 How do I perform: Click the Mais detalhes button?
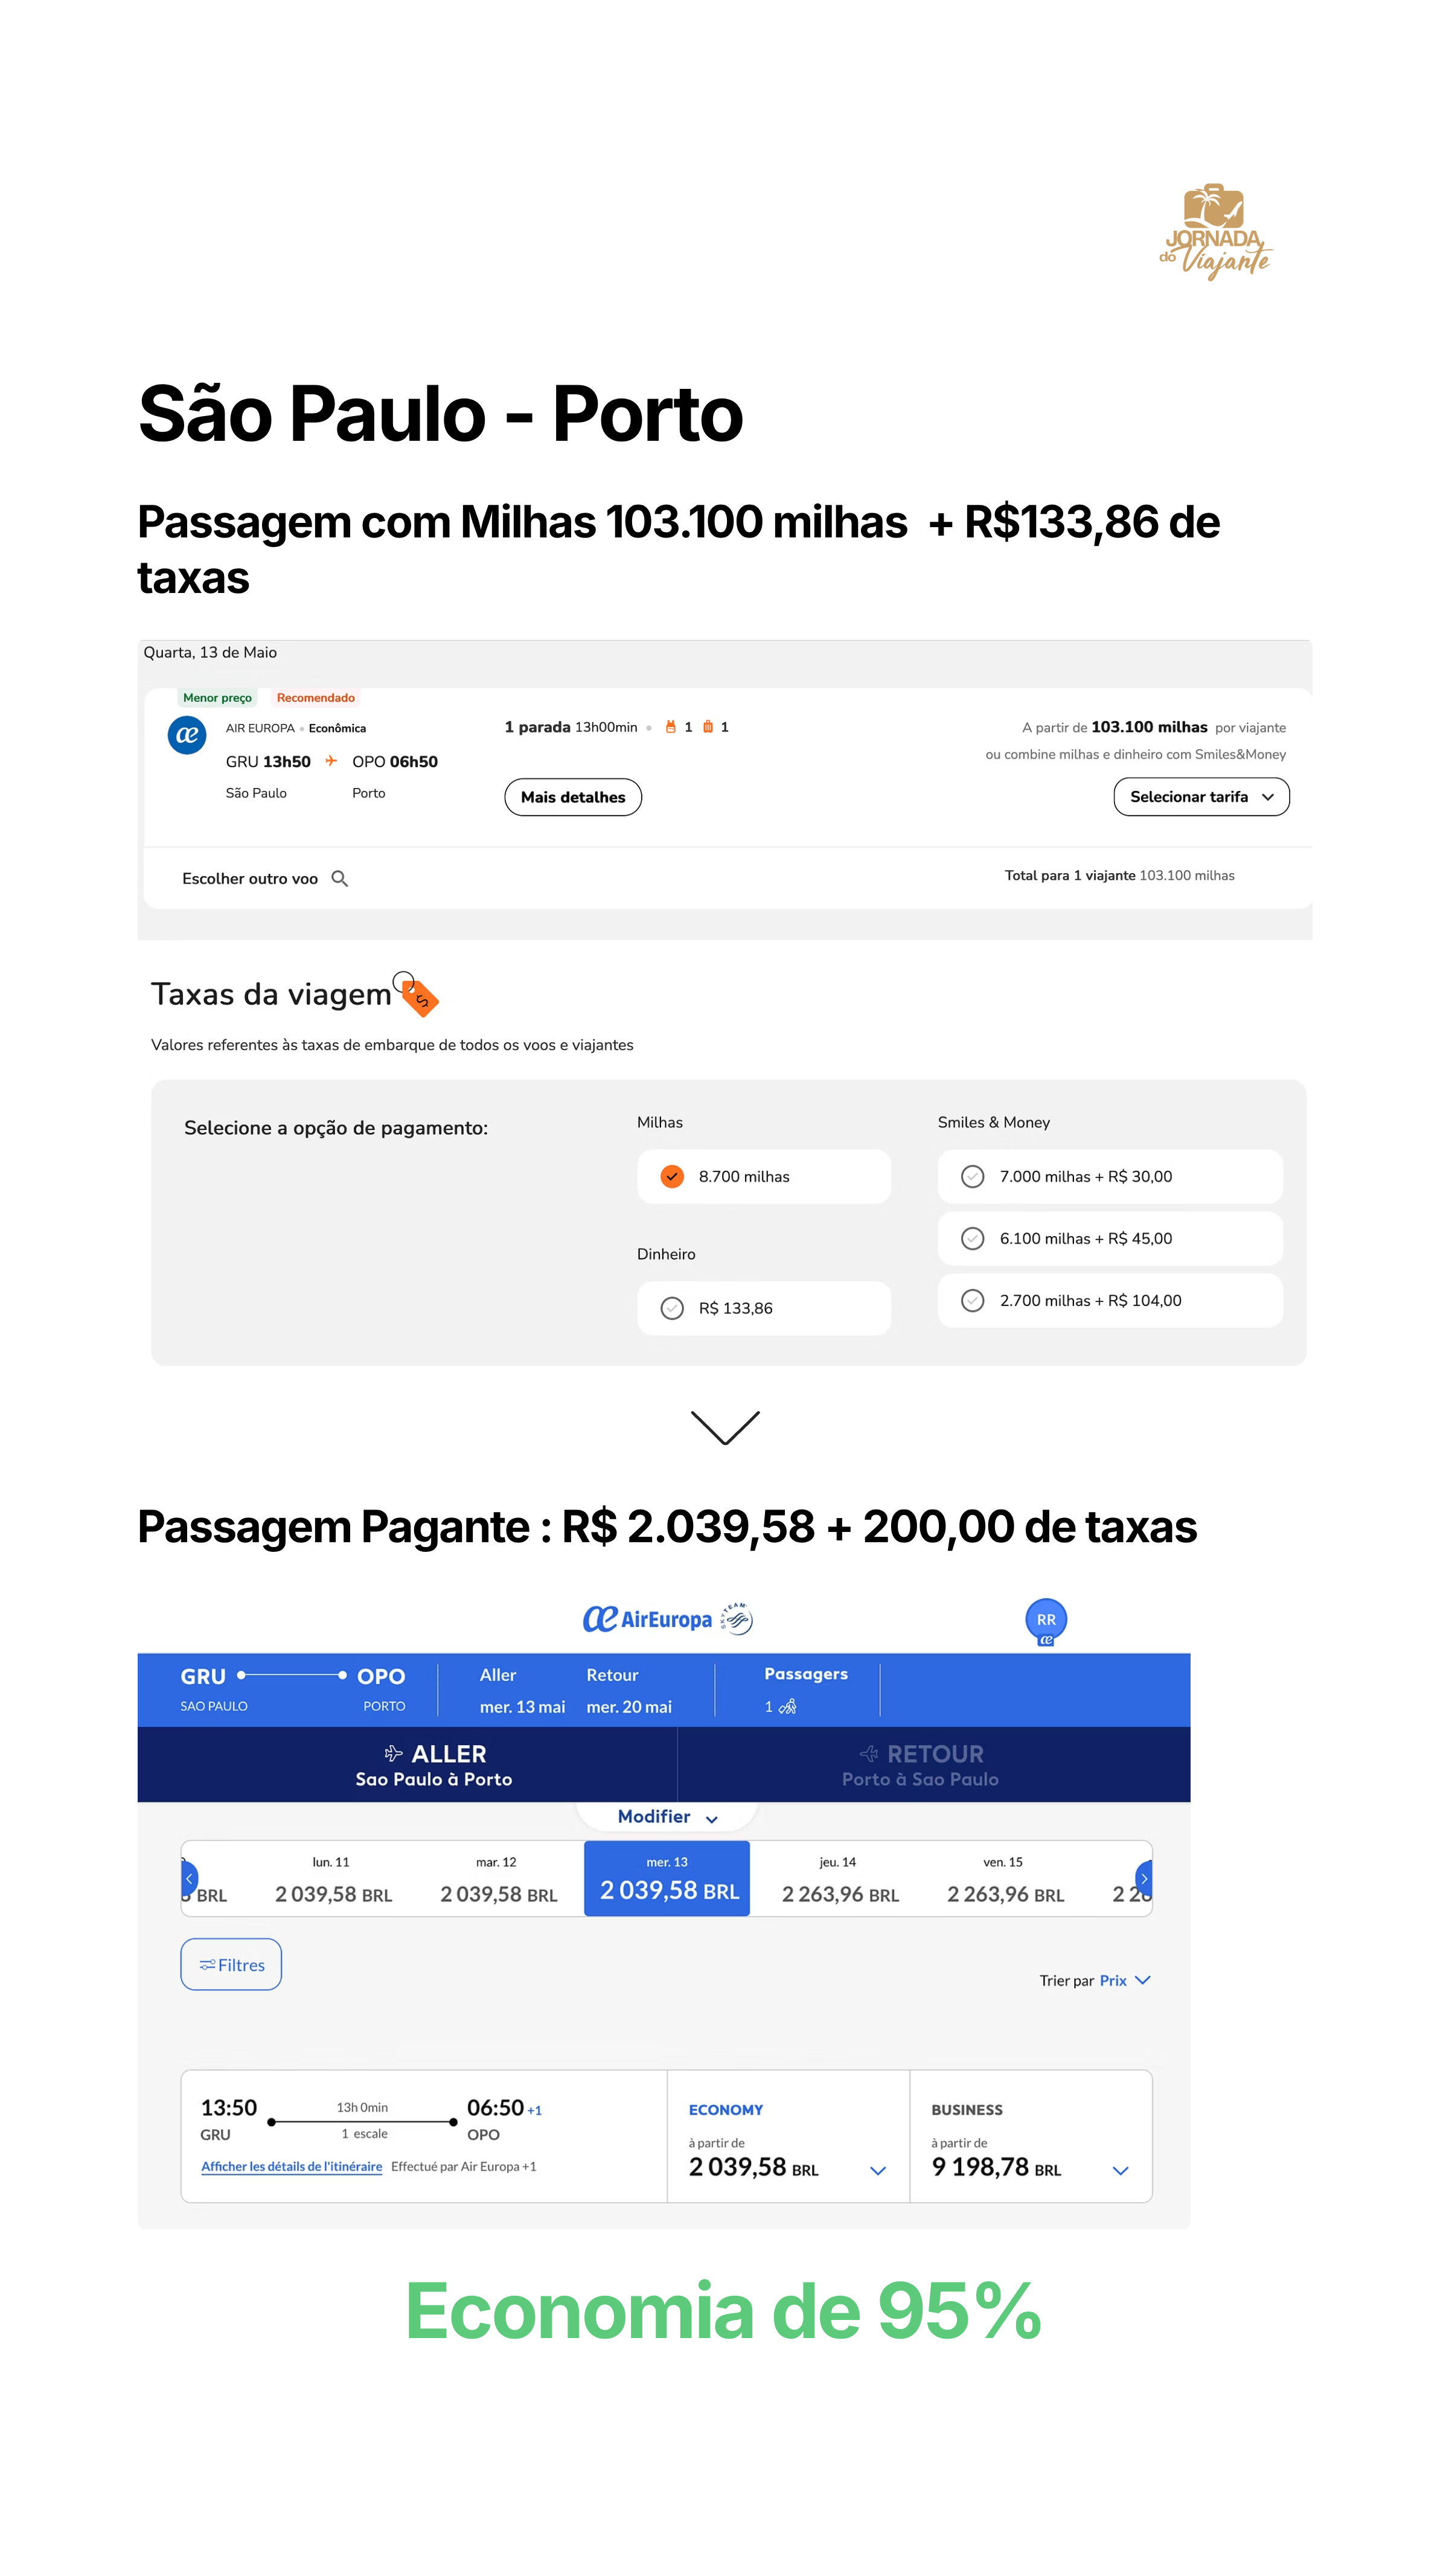coord(573,797)
